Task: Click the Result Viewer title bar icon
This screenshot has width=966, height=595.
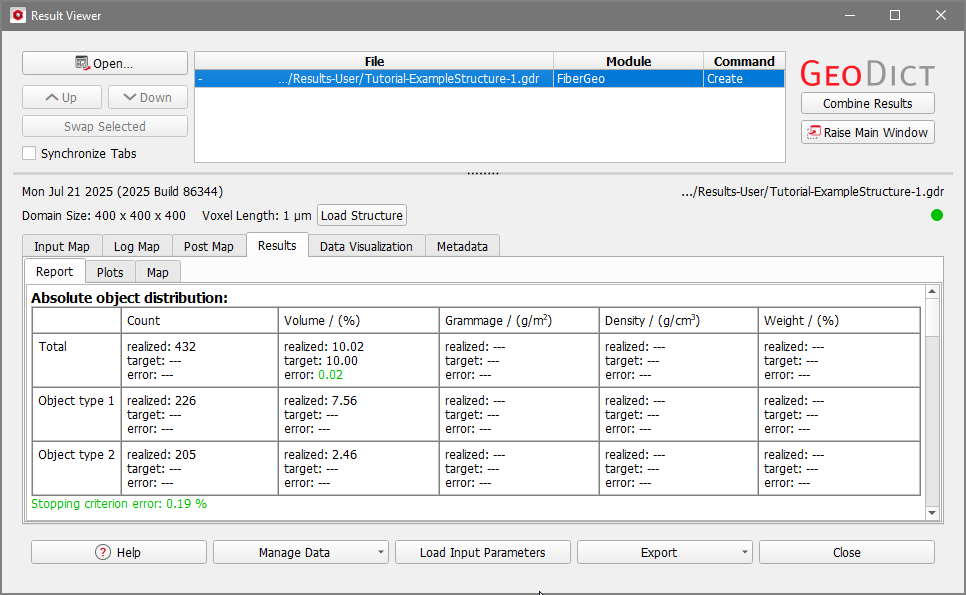Action: click(x=17, y=15)
